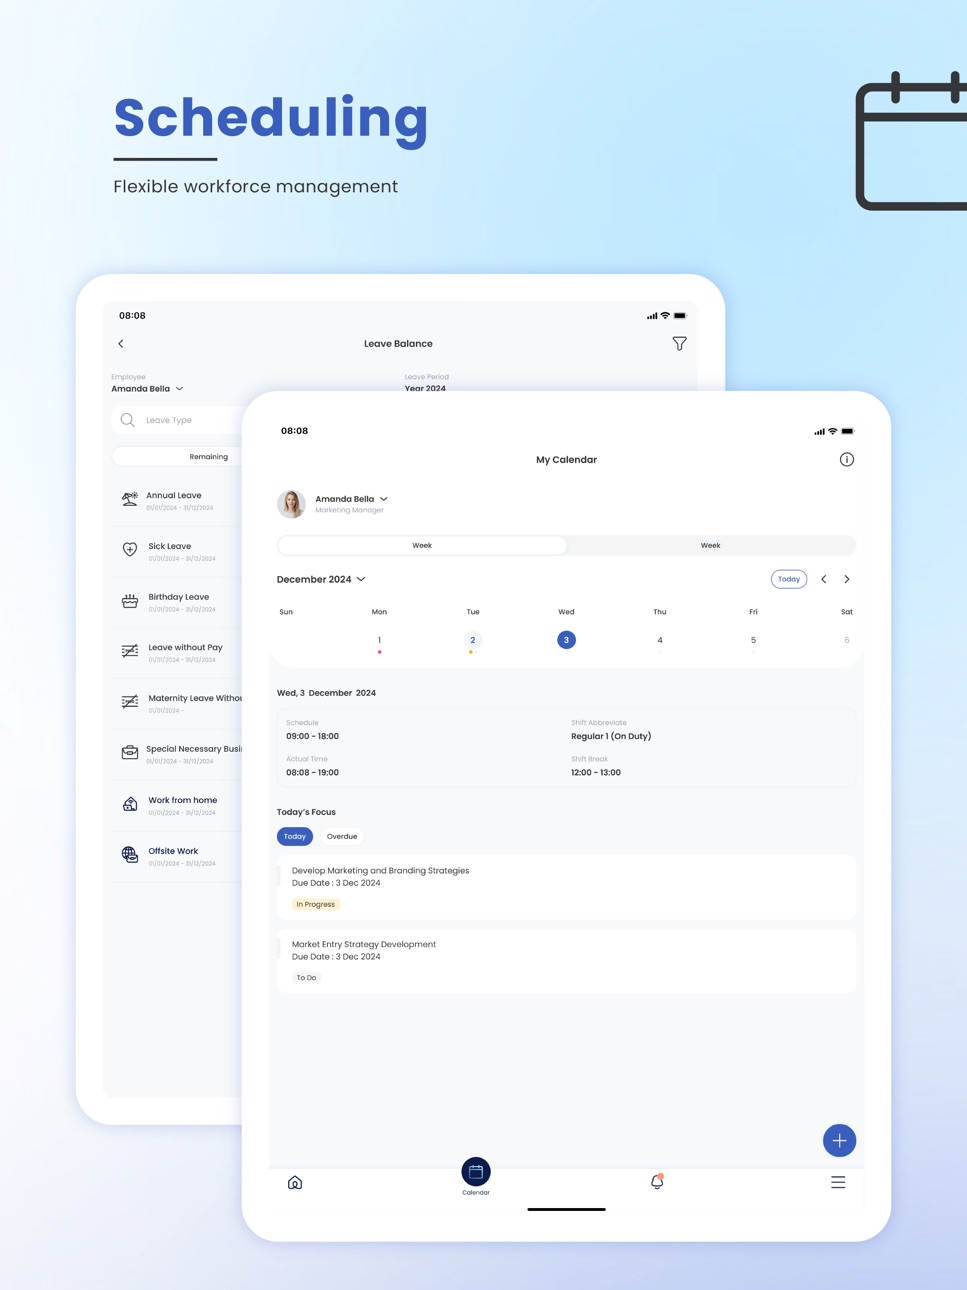Click the Work from home house icon
967x1290 pixels.
point(130,804)
